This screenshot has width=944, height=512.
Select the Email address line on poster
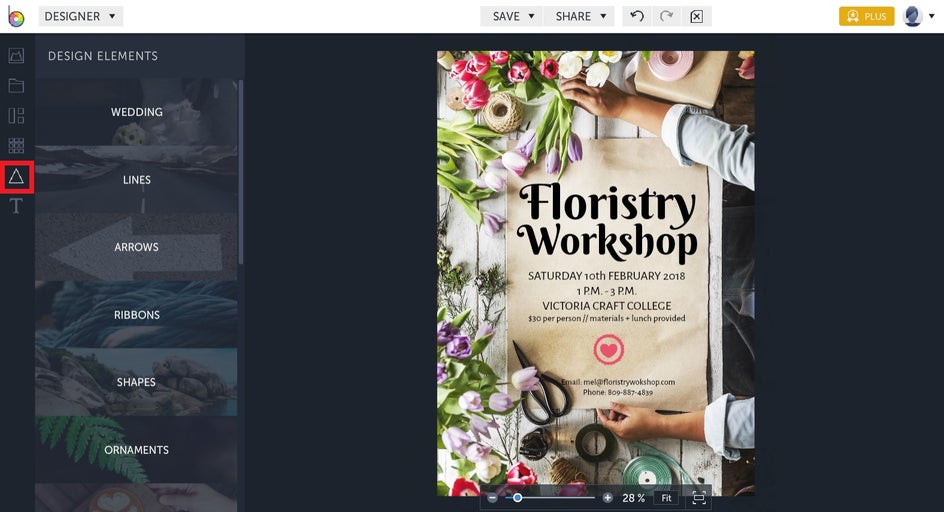618,382
